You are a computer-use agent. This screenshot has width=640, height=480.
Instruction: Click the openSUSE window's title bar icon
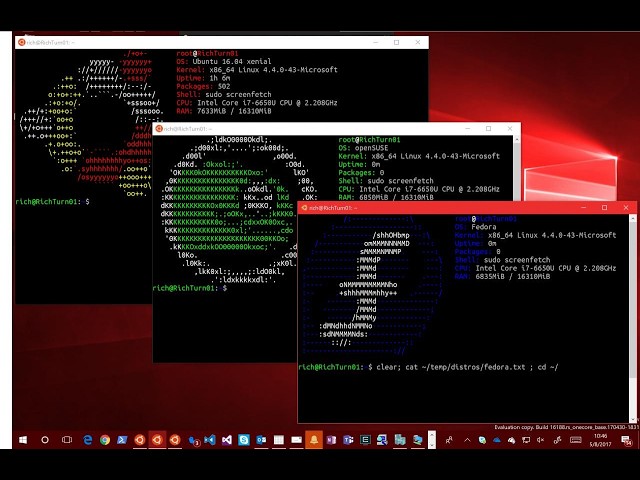point(159,129)
